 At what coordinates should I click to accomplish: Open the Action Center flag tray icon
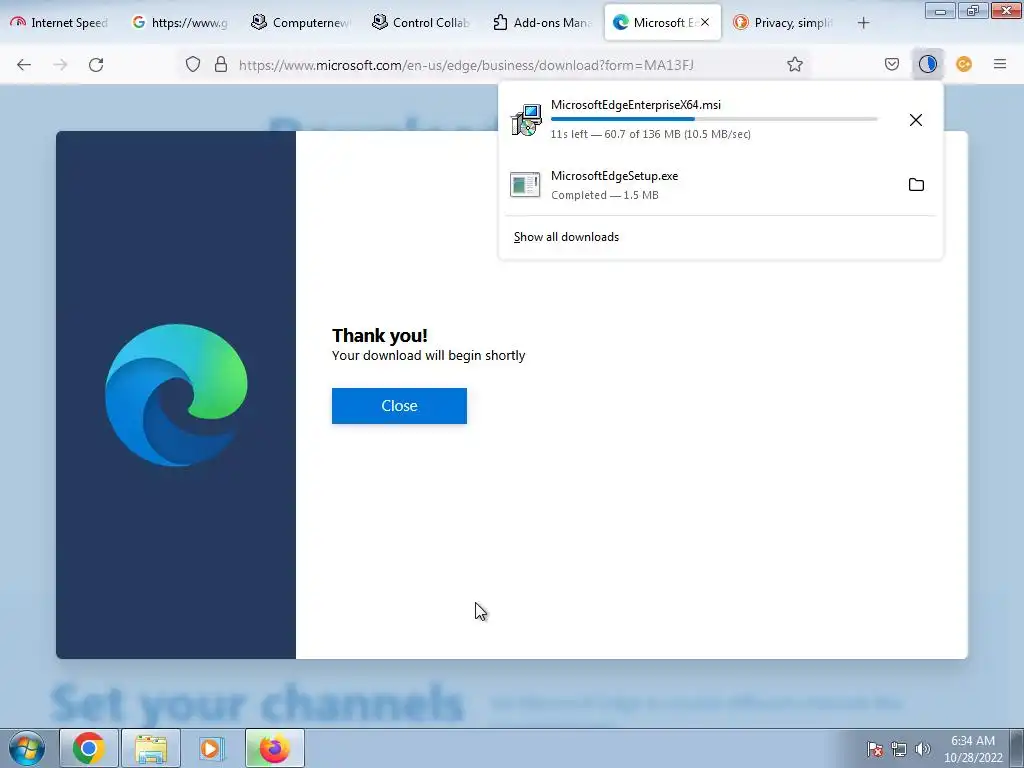(x=875, y=749)
